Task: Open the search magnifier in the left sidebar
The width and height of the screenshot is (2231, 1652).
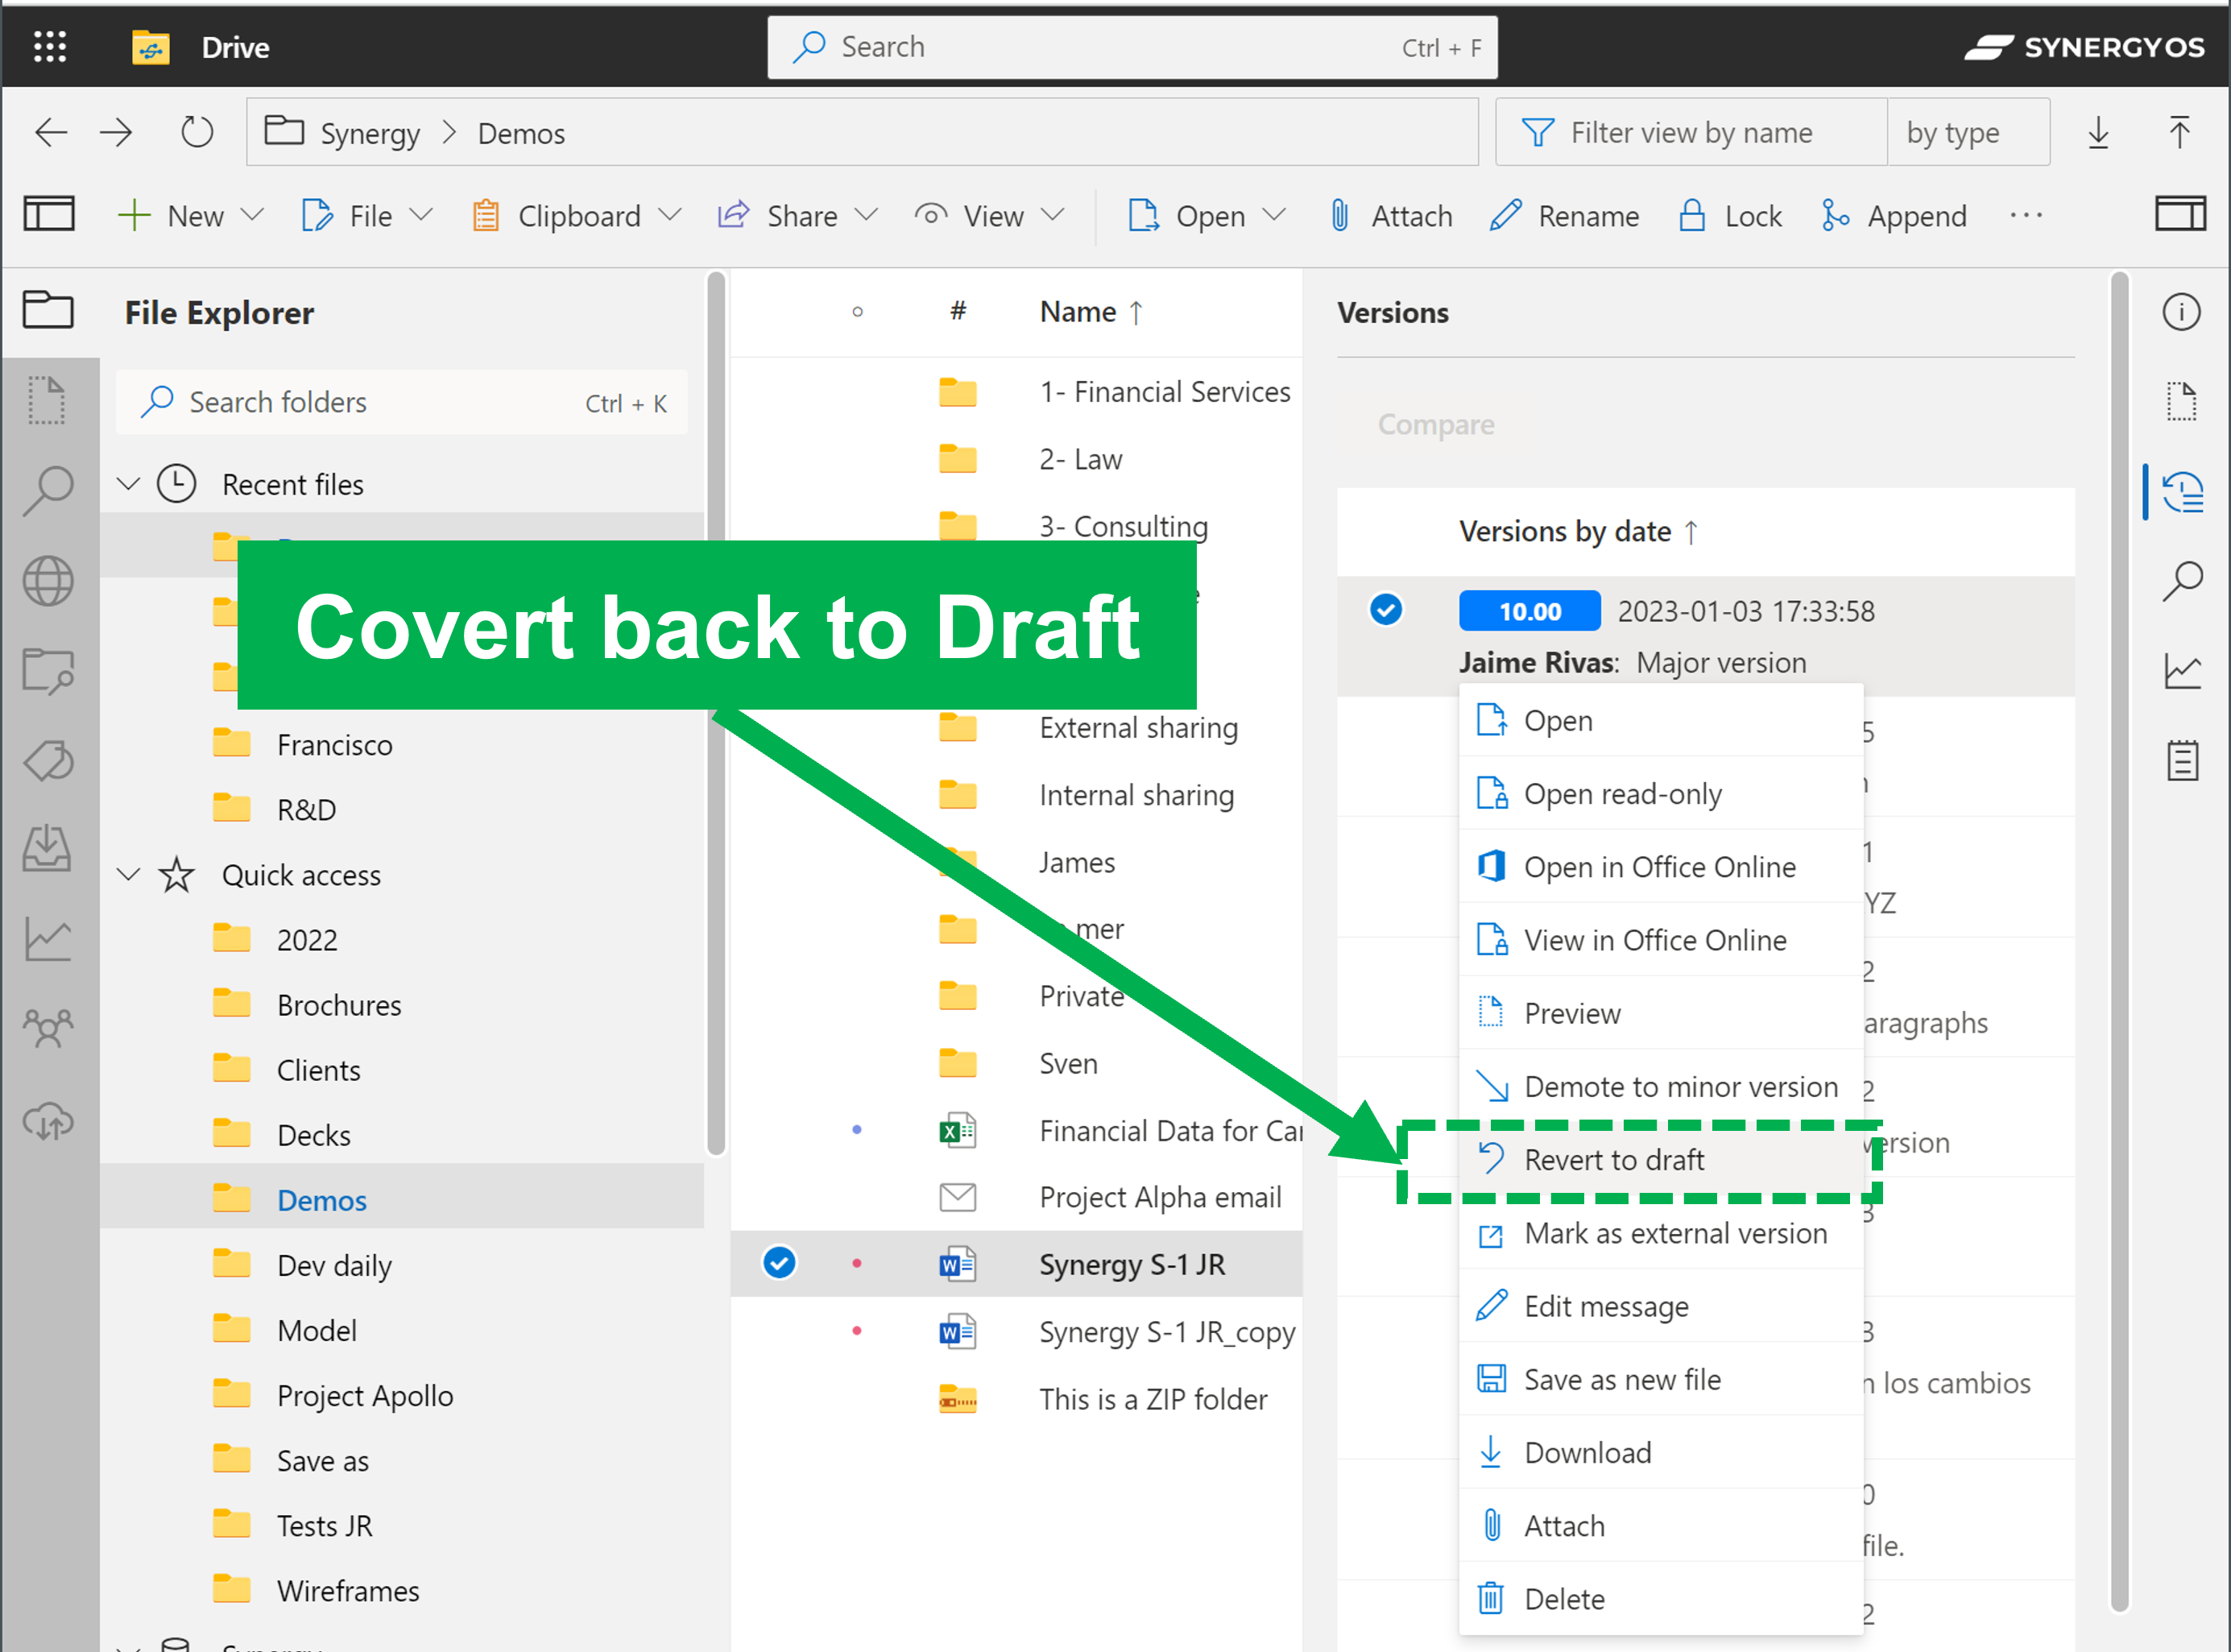Action: pyautogui.click(x=48, y=490)
